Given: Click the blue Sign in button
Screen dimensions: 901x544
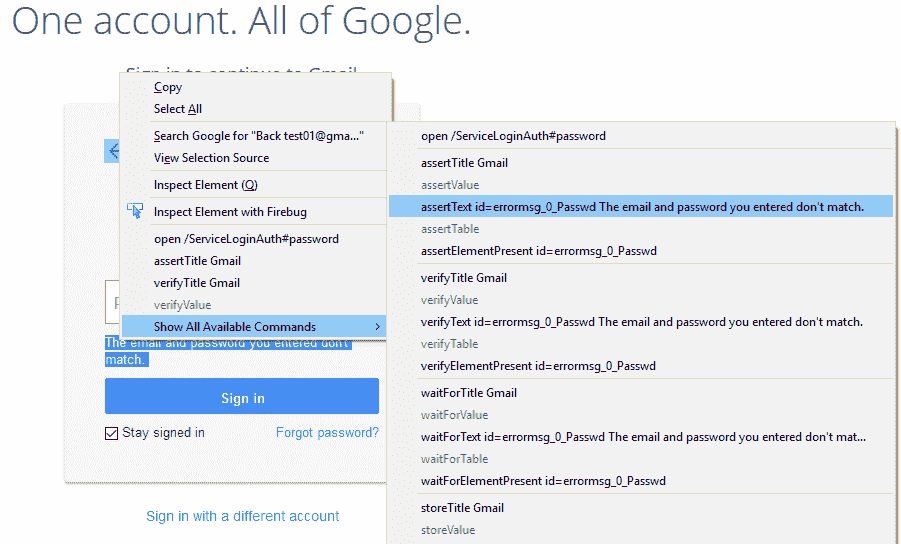Looking at the screenshot, I should tap(242, 396).
